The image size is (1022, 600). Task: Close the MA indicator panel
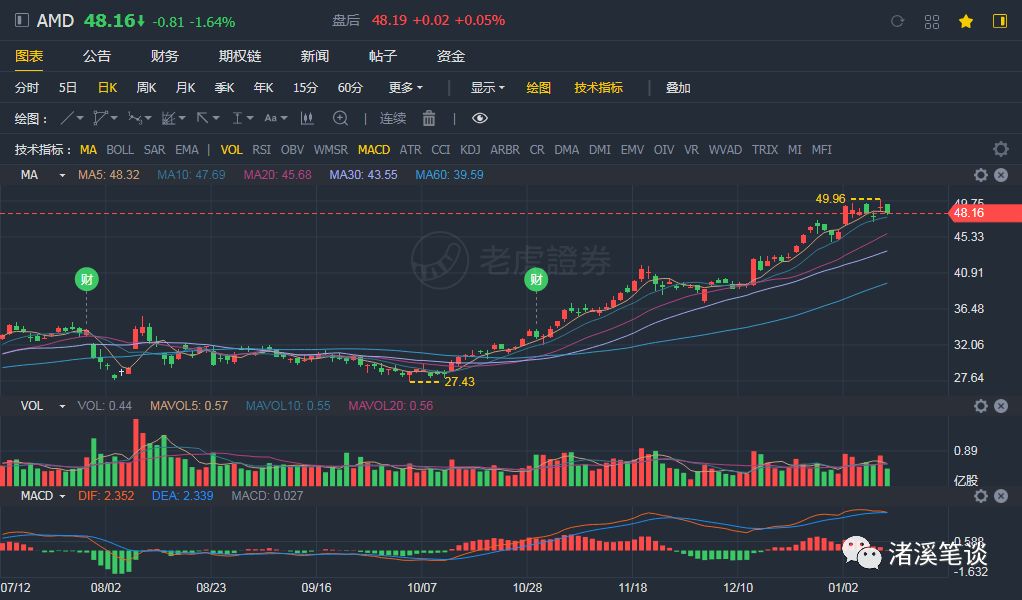point(1001,175)
